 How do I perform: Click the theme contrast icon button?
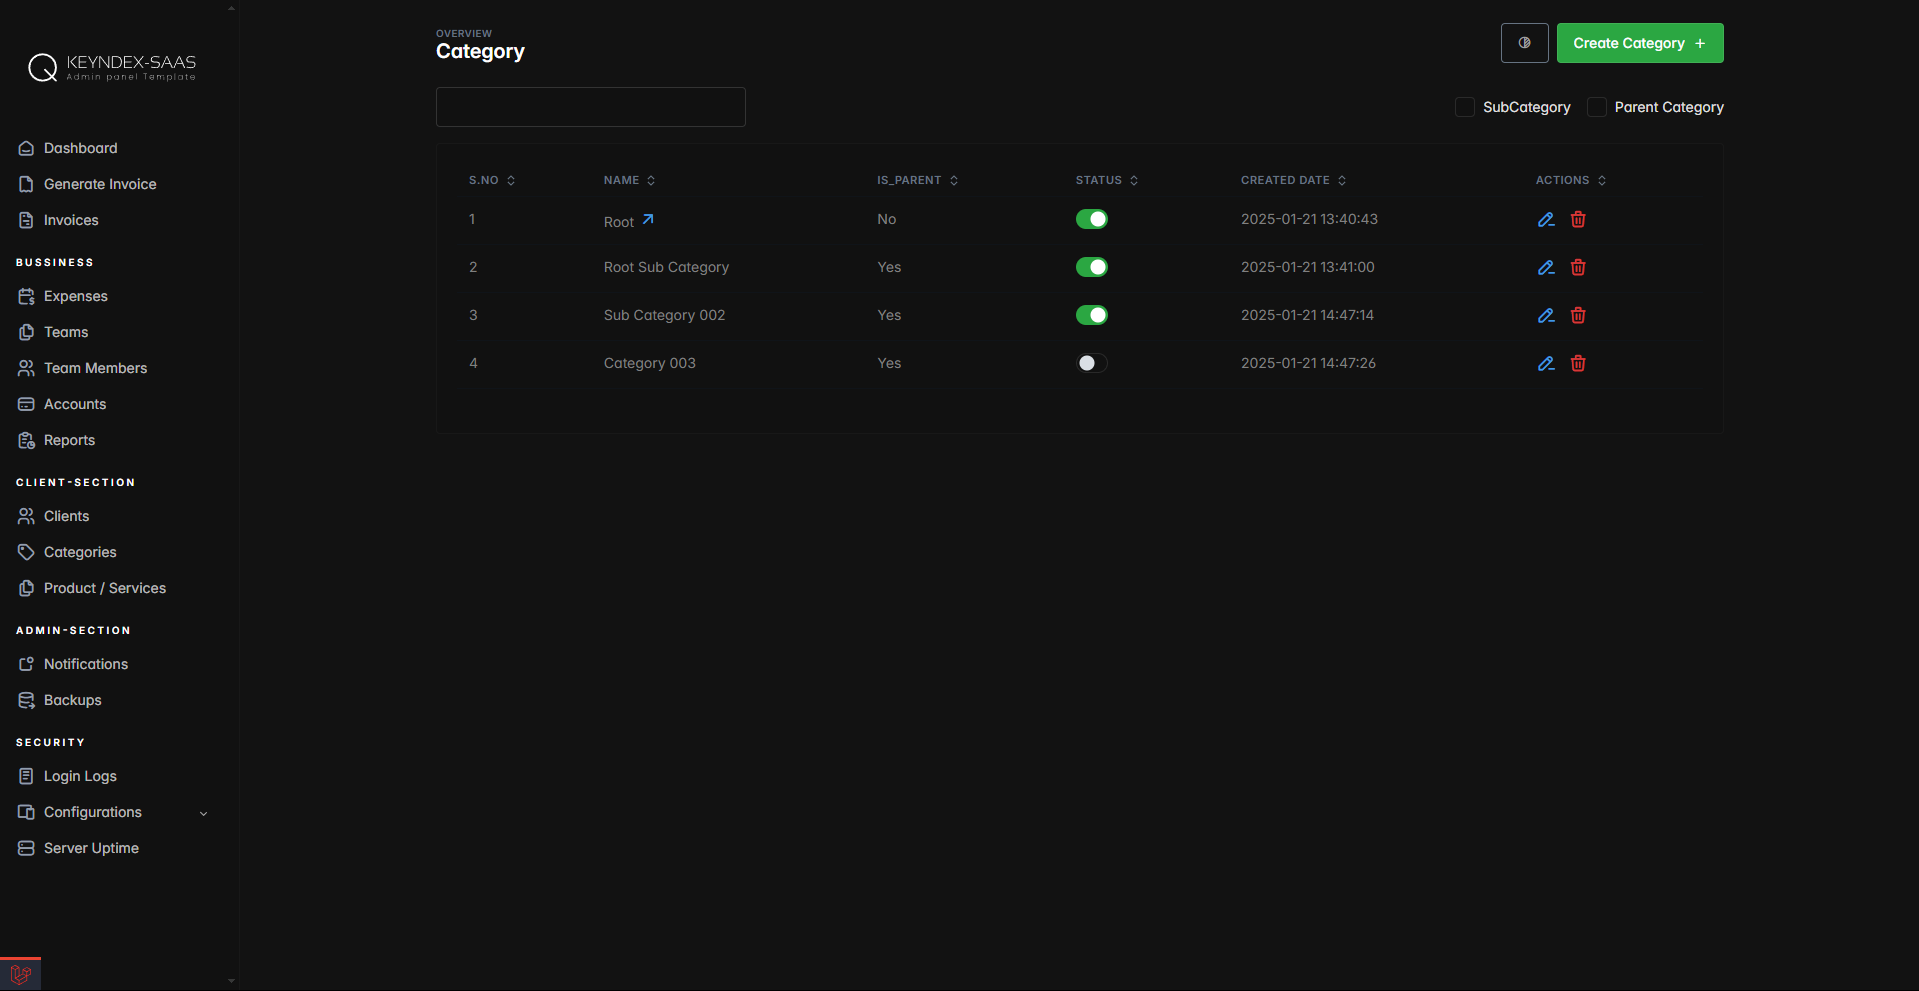(1524, 43)
